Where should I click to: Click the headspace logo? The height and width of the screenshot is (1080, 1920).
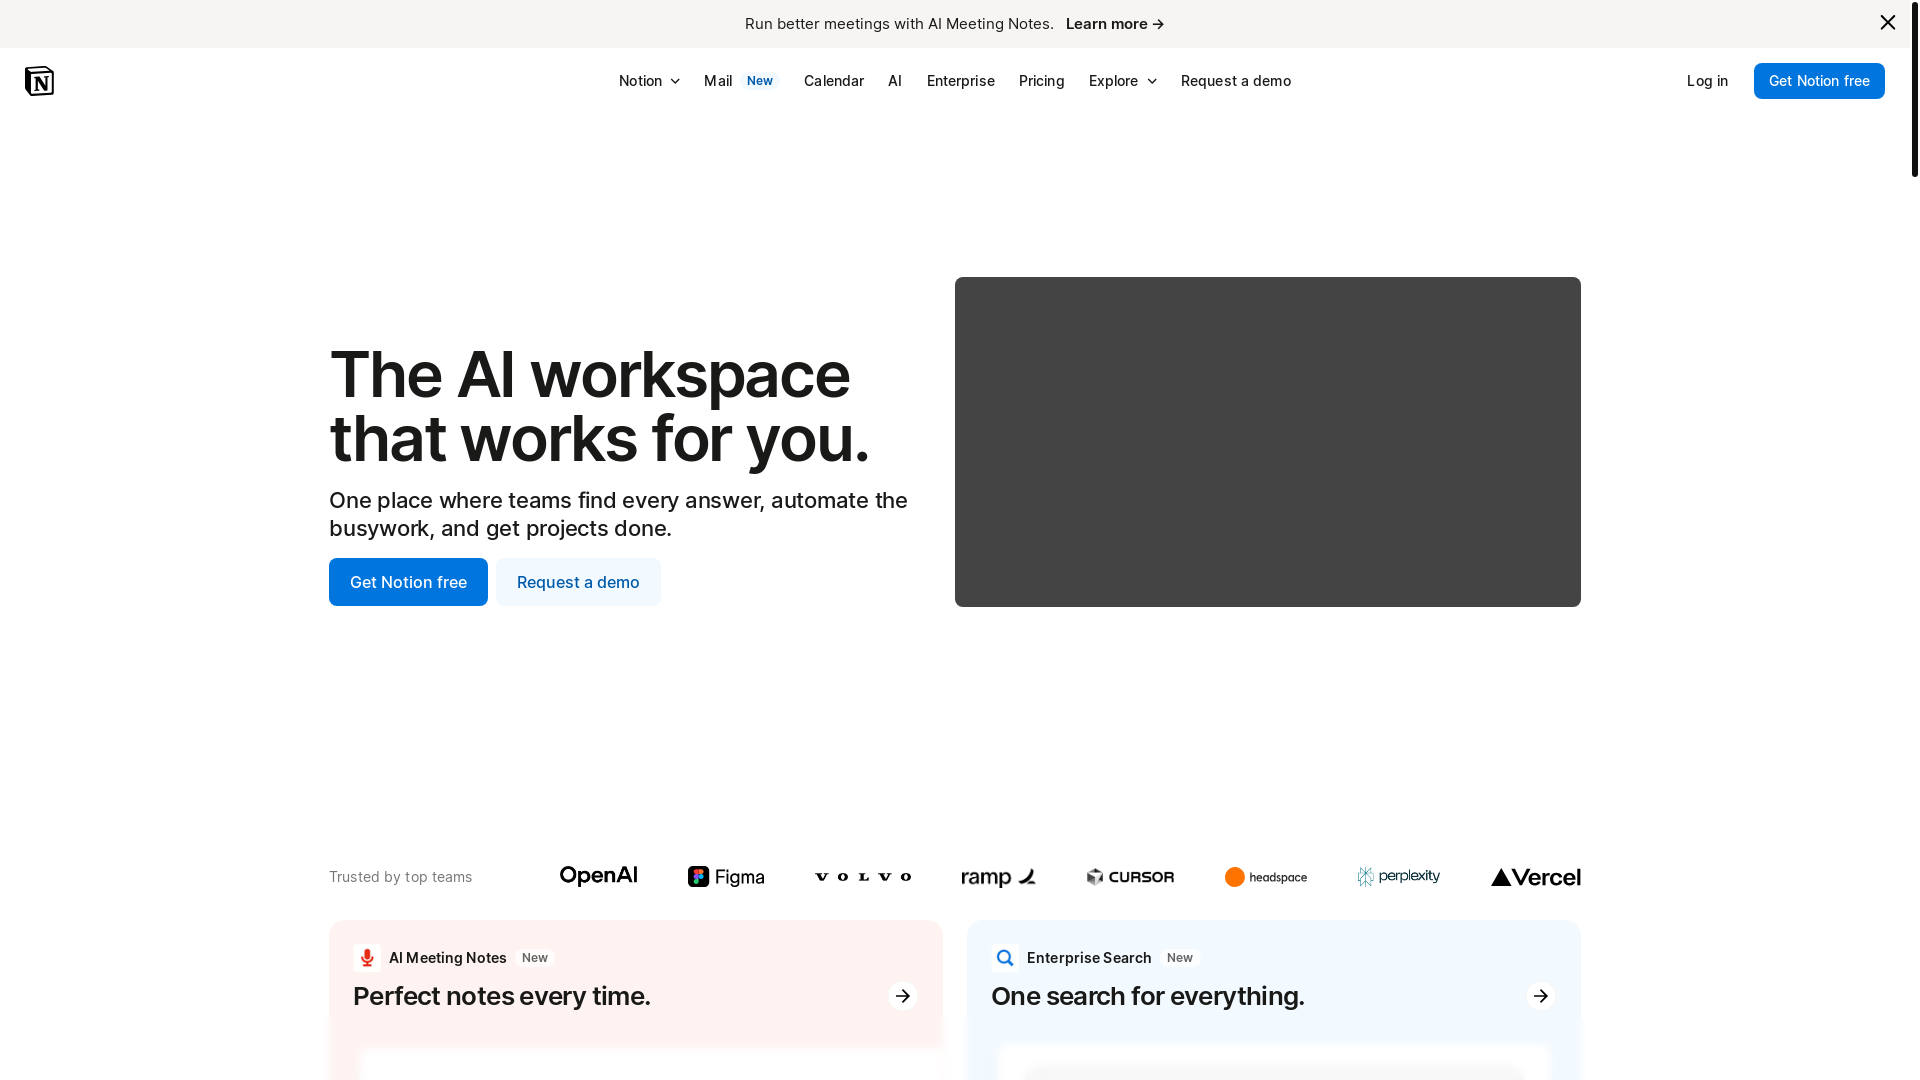coord(1266,877)
